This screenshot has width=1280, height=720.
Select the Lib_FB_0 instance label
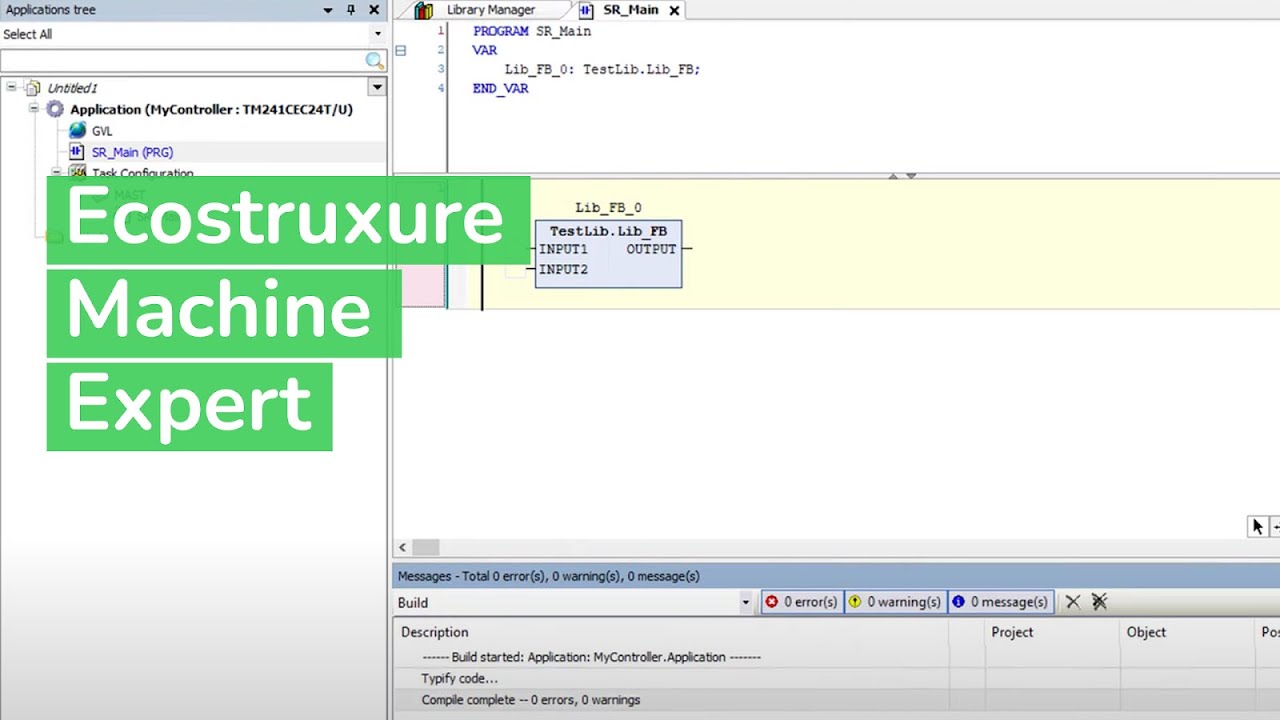[608, 208]
